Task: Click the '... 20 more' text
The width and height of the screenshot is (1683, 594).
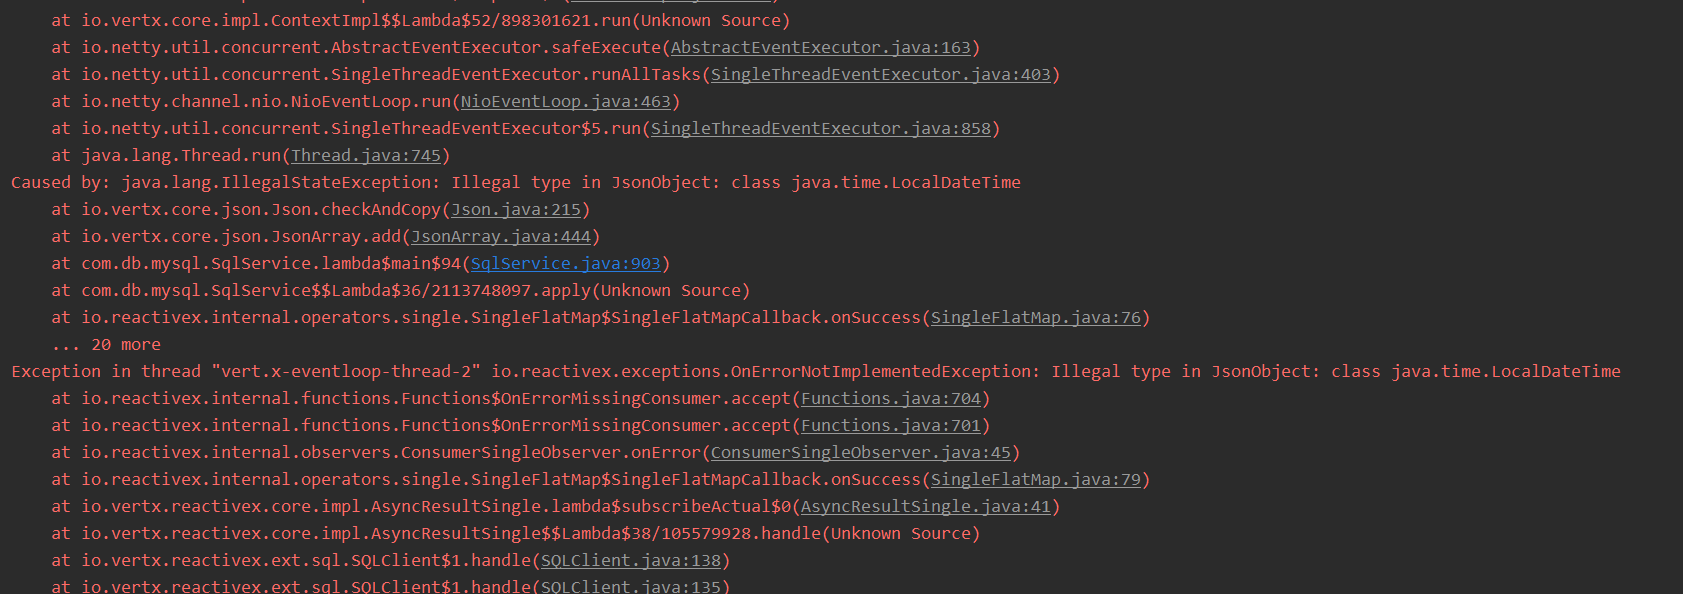Action: [x=106, y=344]
